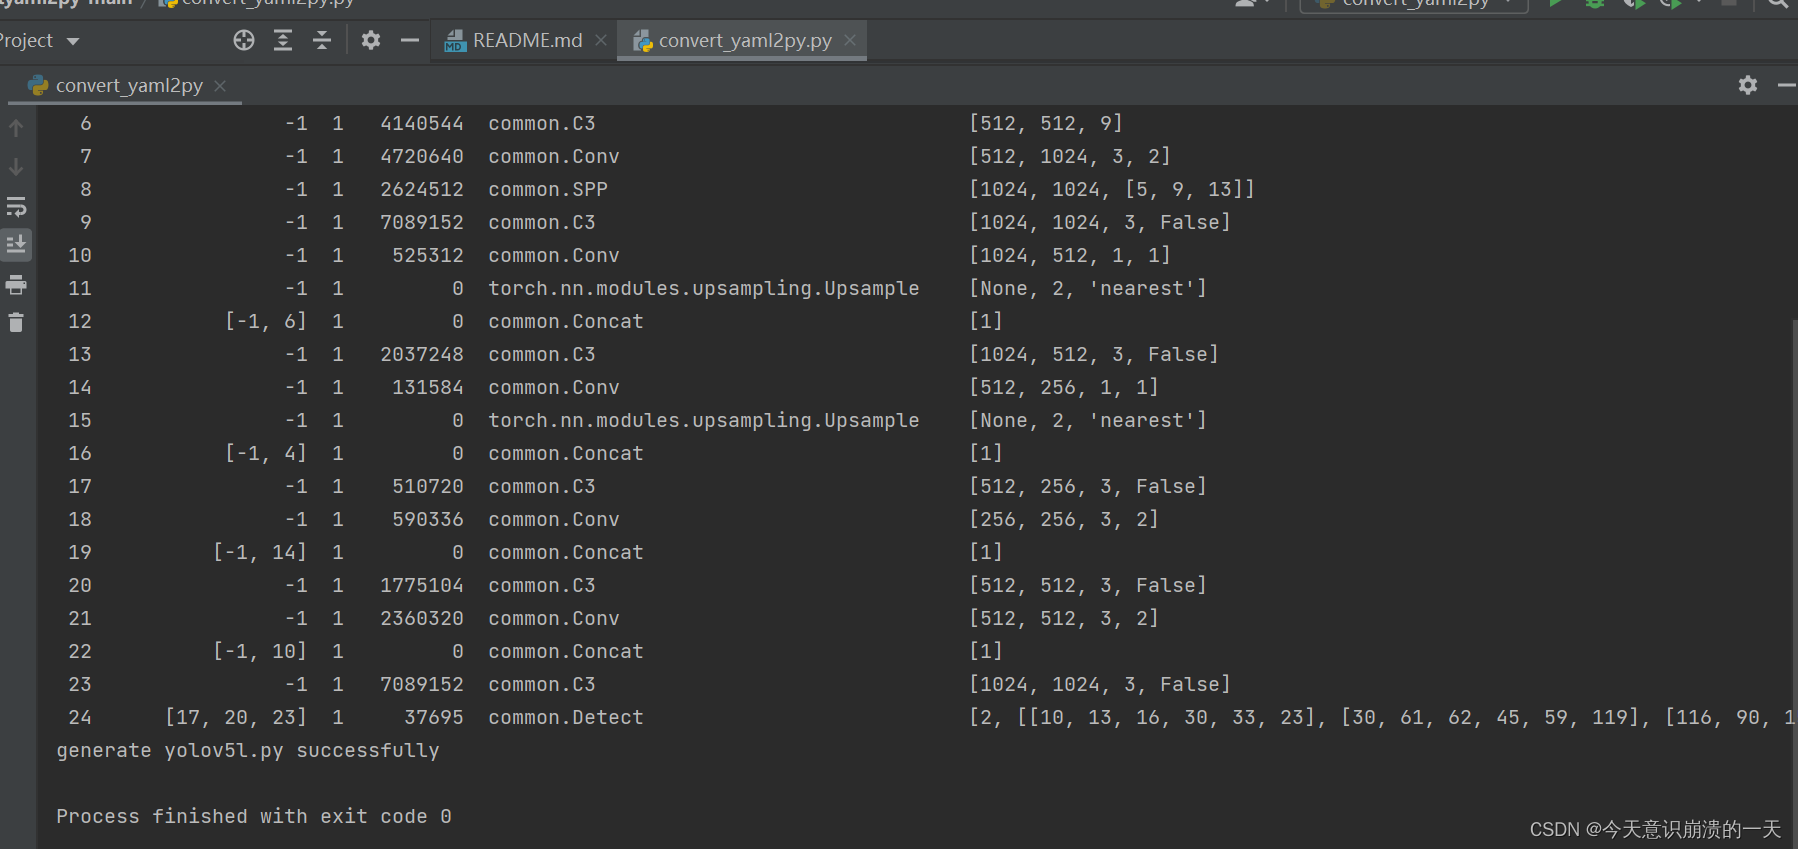
Task: Click 'generate yolov5l.py successfully' line
Action: [248, 750]
